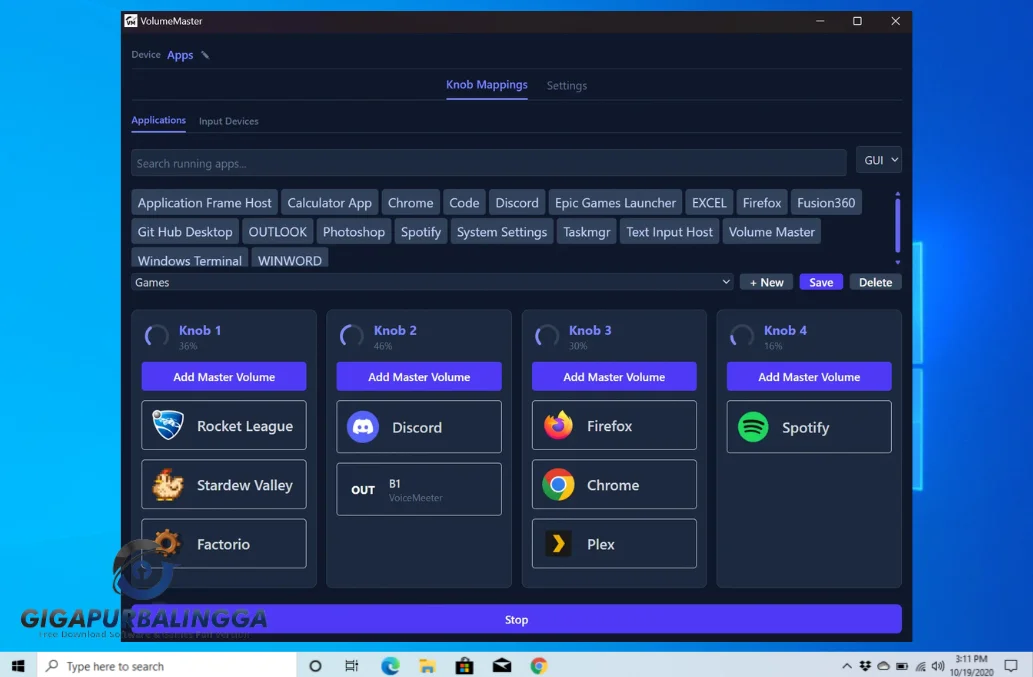Click the Plex icon in Knob 3
This screenshot has width=1033, height=677.
point(558,544)
